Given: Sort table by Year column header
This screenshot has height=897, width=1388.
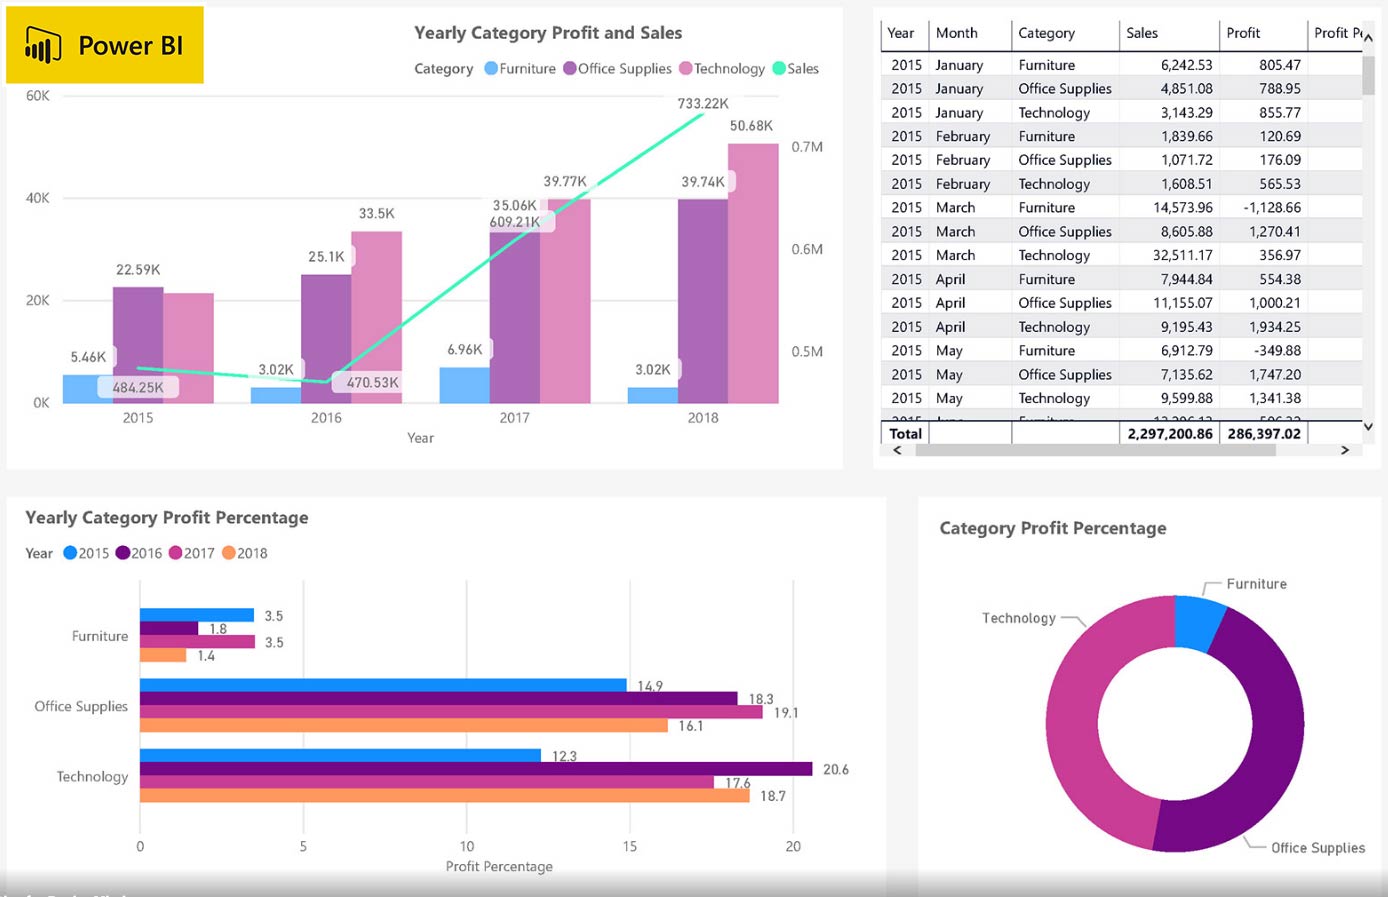Looking at the screenshot, I should [901, 33].
